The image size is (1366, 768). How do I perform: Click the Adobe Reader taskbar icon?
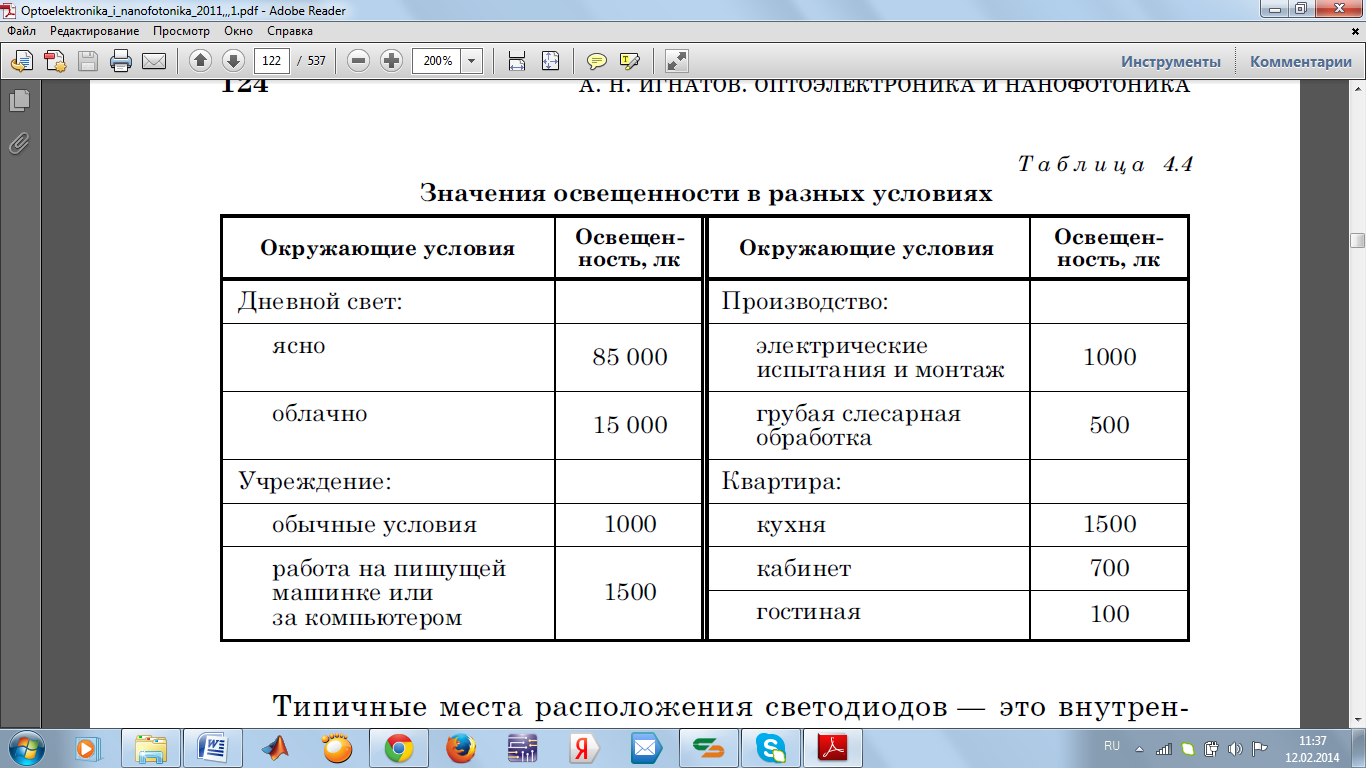pyautogui.click(x=834, y=748)
